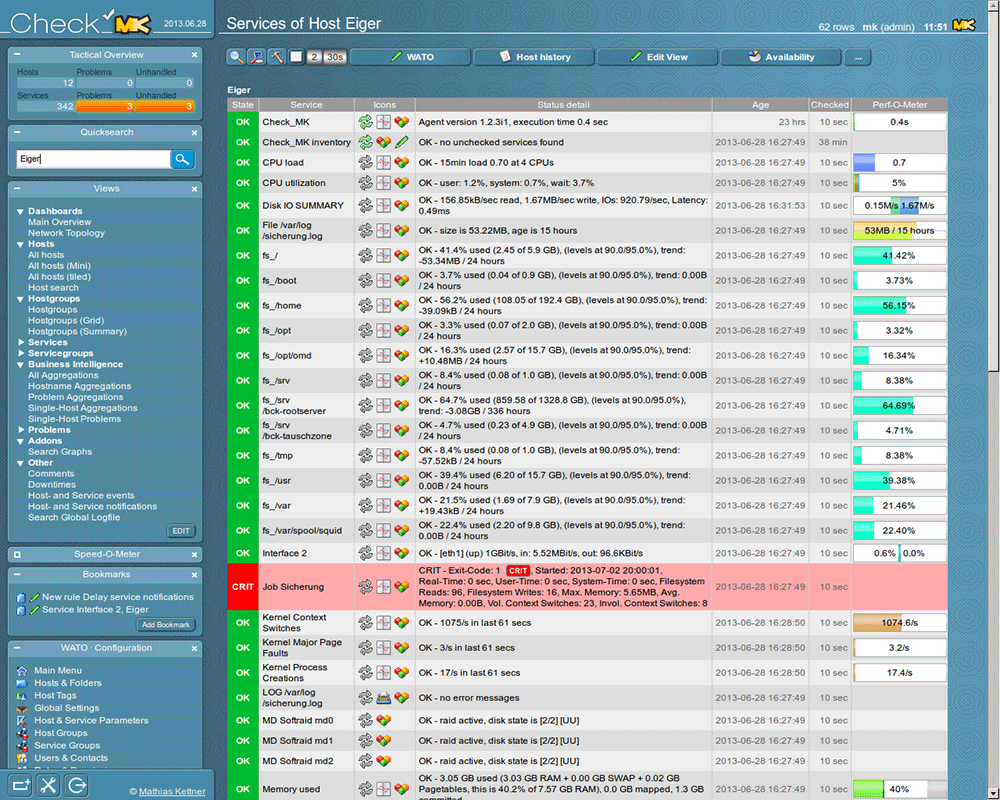Sort table by the Age column header

click(760, 105)
